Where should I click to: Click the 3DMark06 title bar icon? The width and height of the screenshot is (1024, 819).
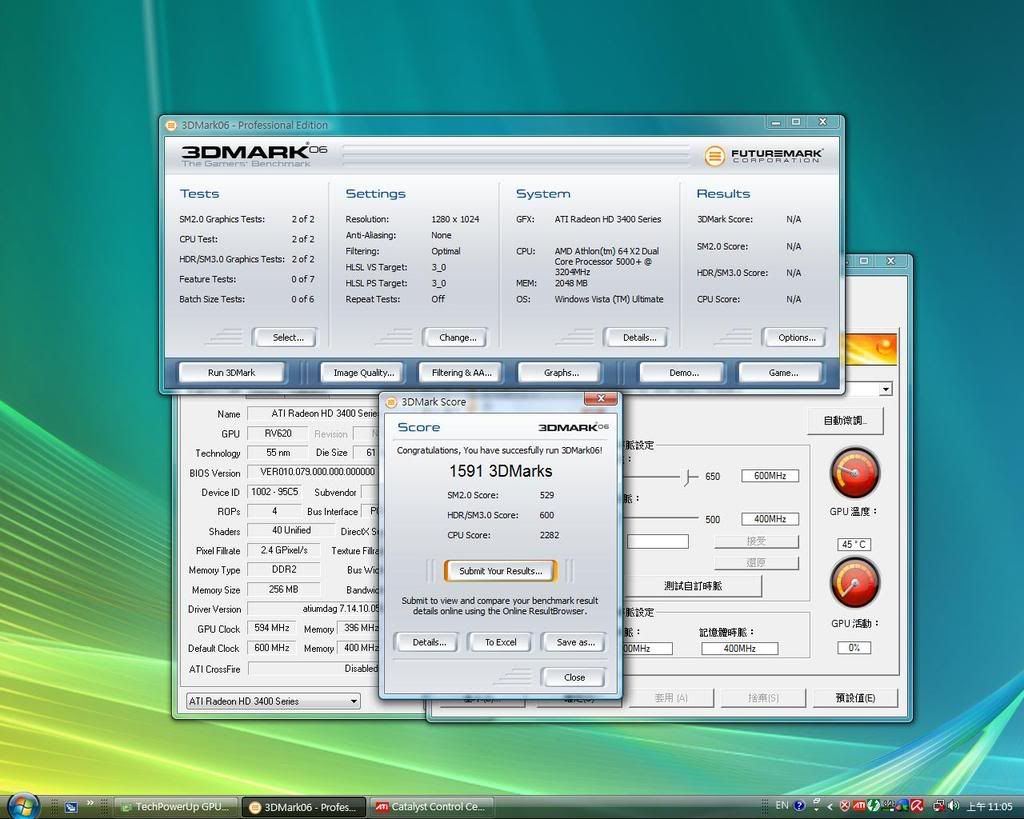pos(171,125)
